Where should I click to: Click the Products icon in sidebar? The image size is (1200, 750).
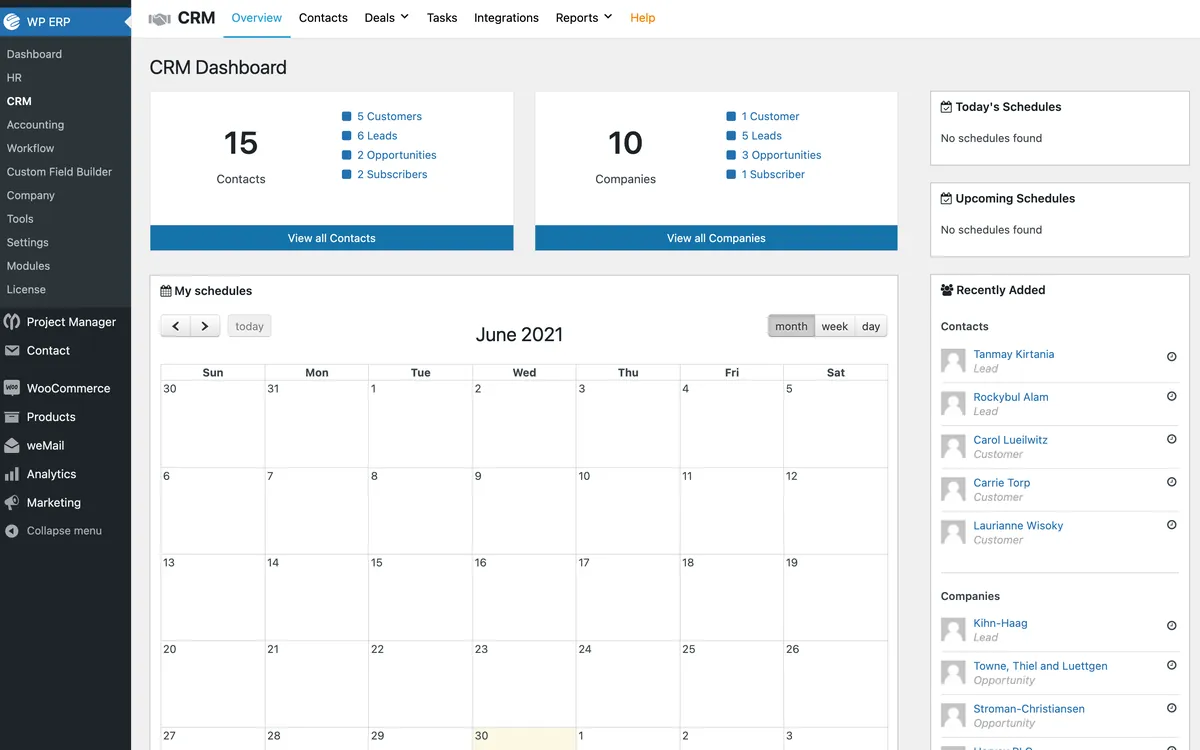pyautogui.click(x=12, y=417)
